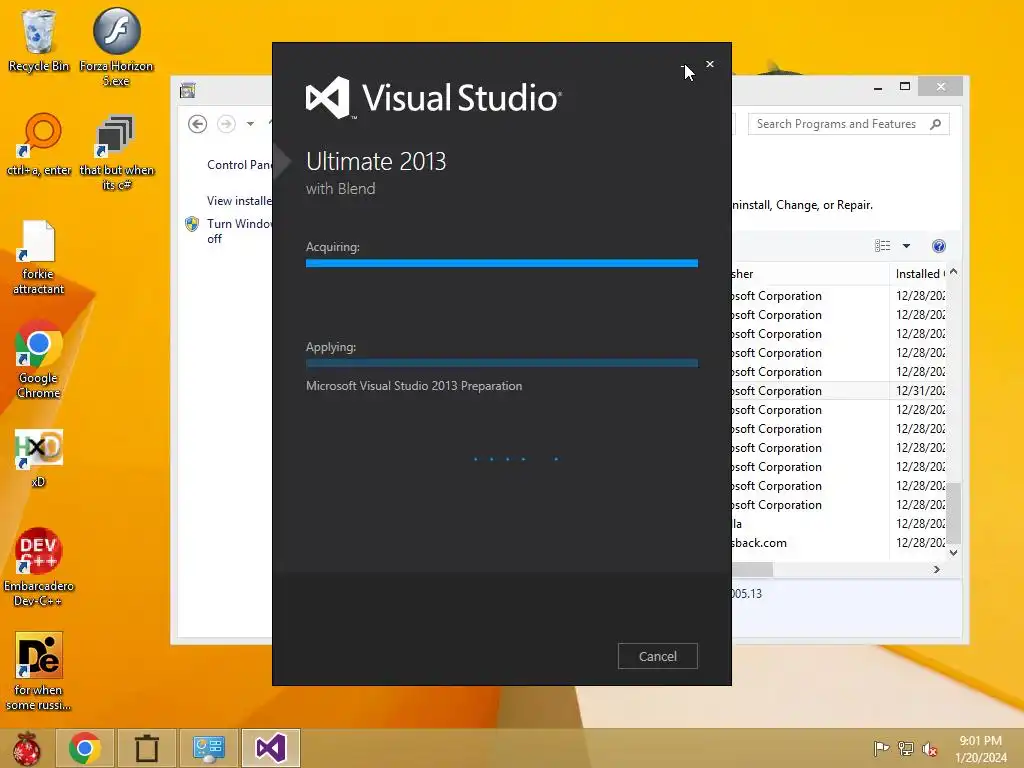Open 'that but when its c#' desktop shortcut
This screenshot has width=1024, height=768.
point(116,152)
